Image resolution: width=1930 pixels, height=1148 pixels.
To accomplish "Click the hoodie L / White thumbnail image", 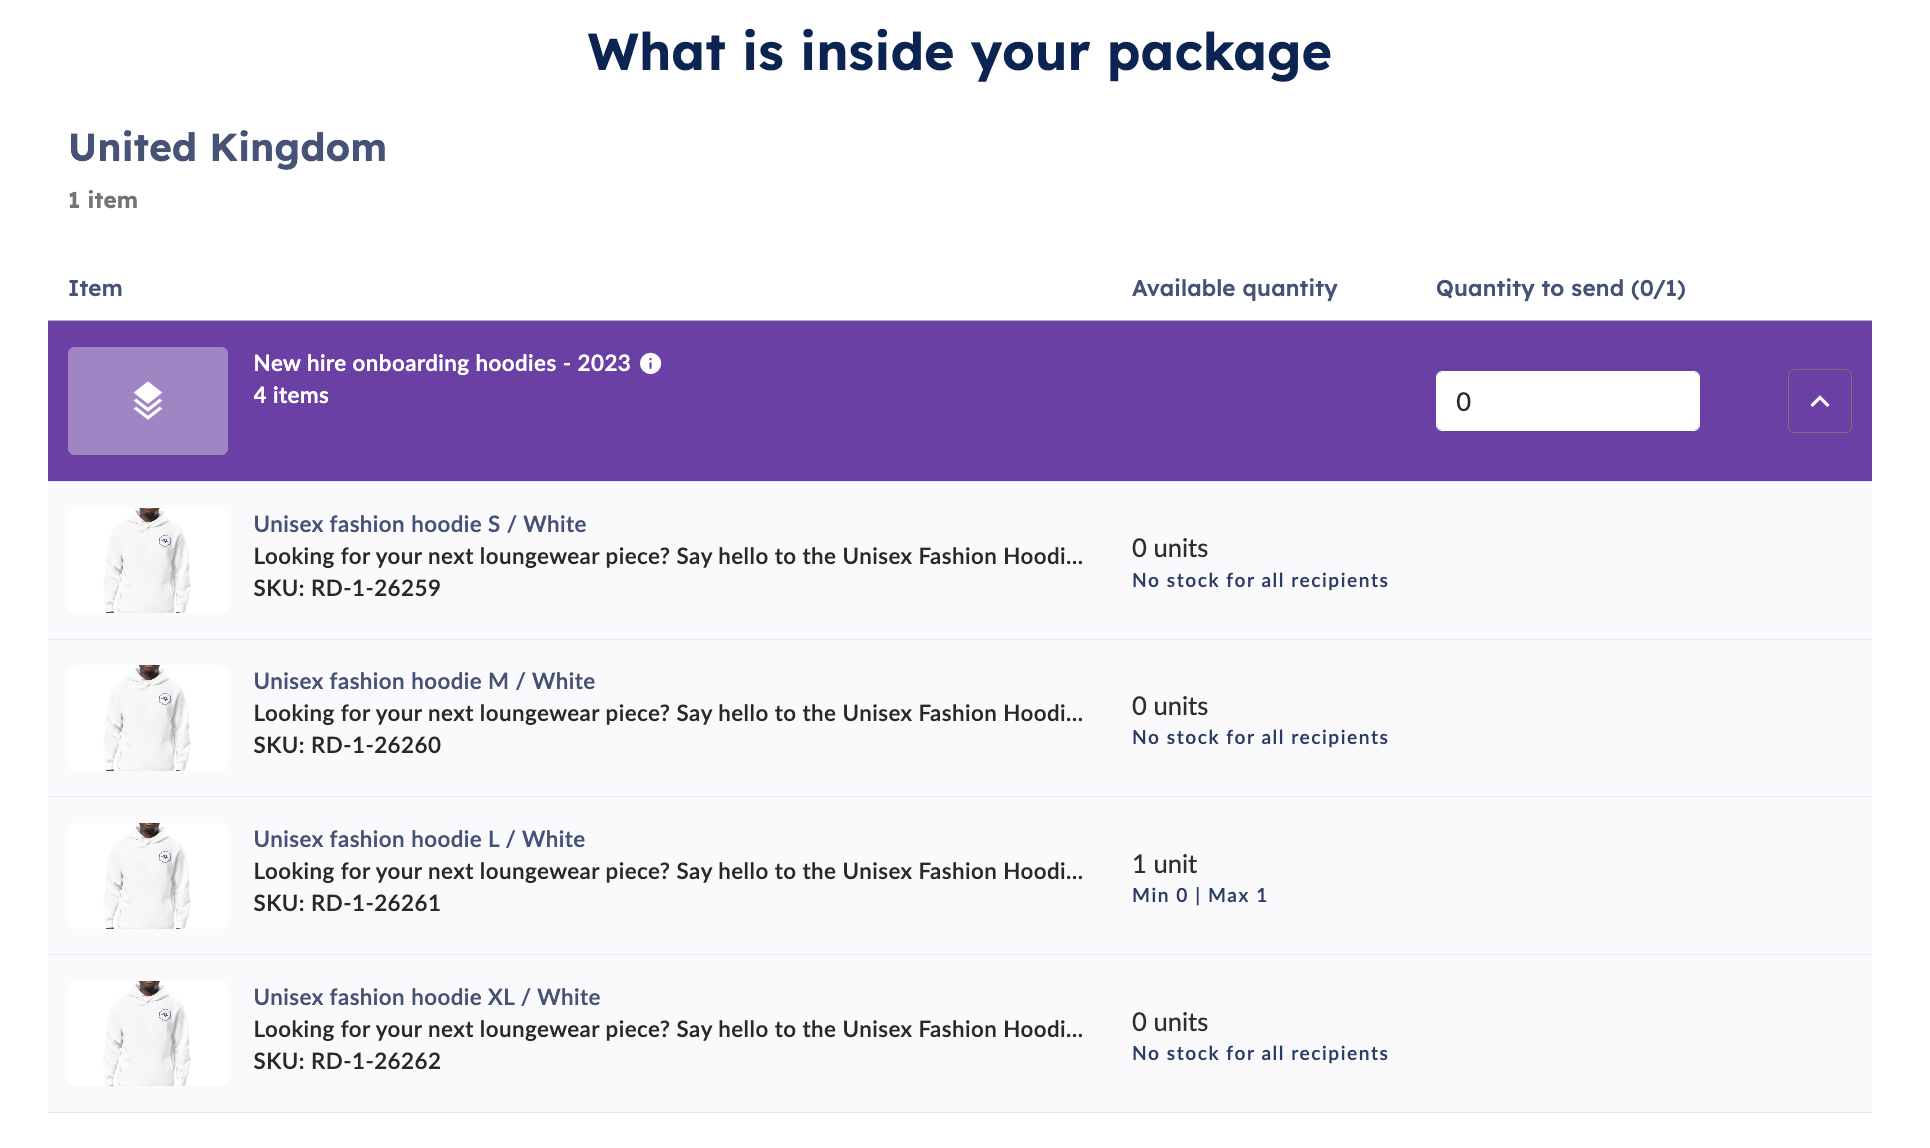I will 148,876.
